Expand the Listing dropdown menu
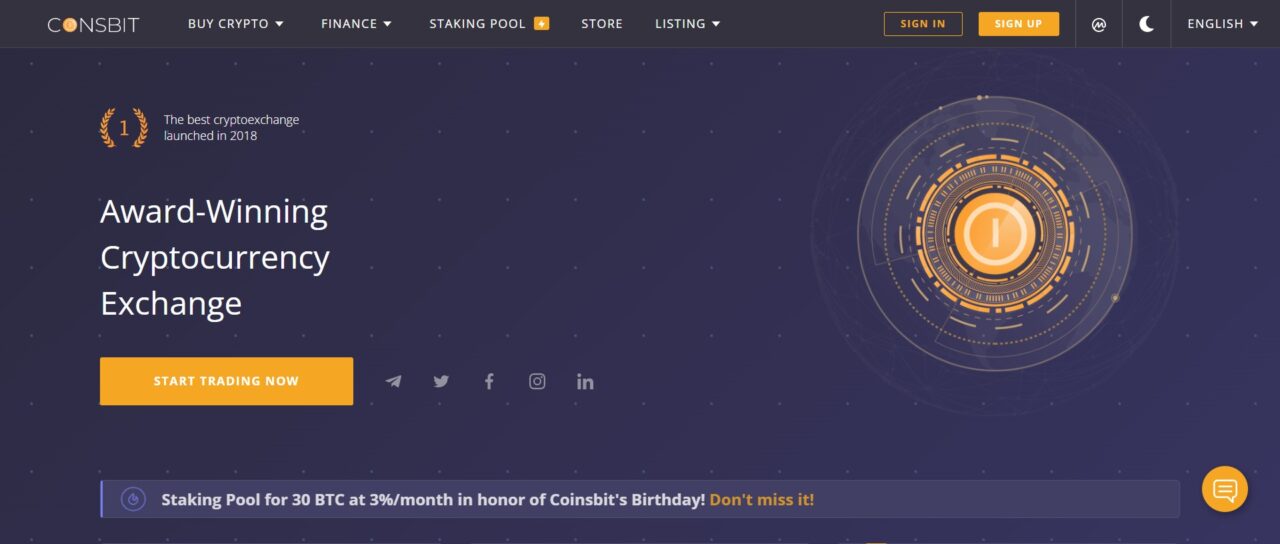Image resolution: width=1280 pixels, height=544 pixels. [688, 24]
